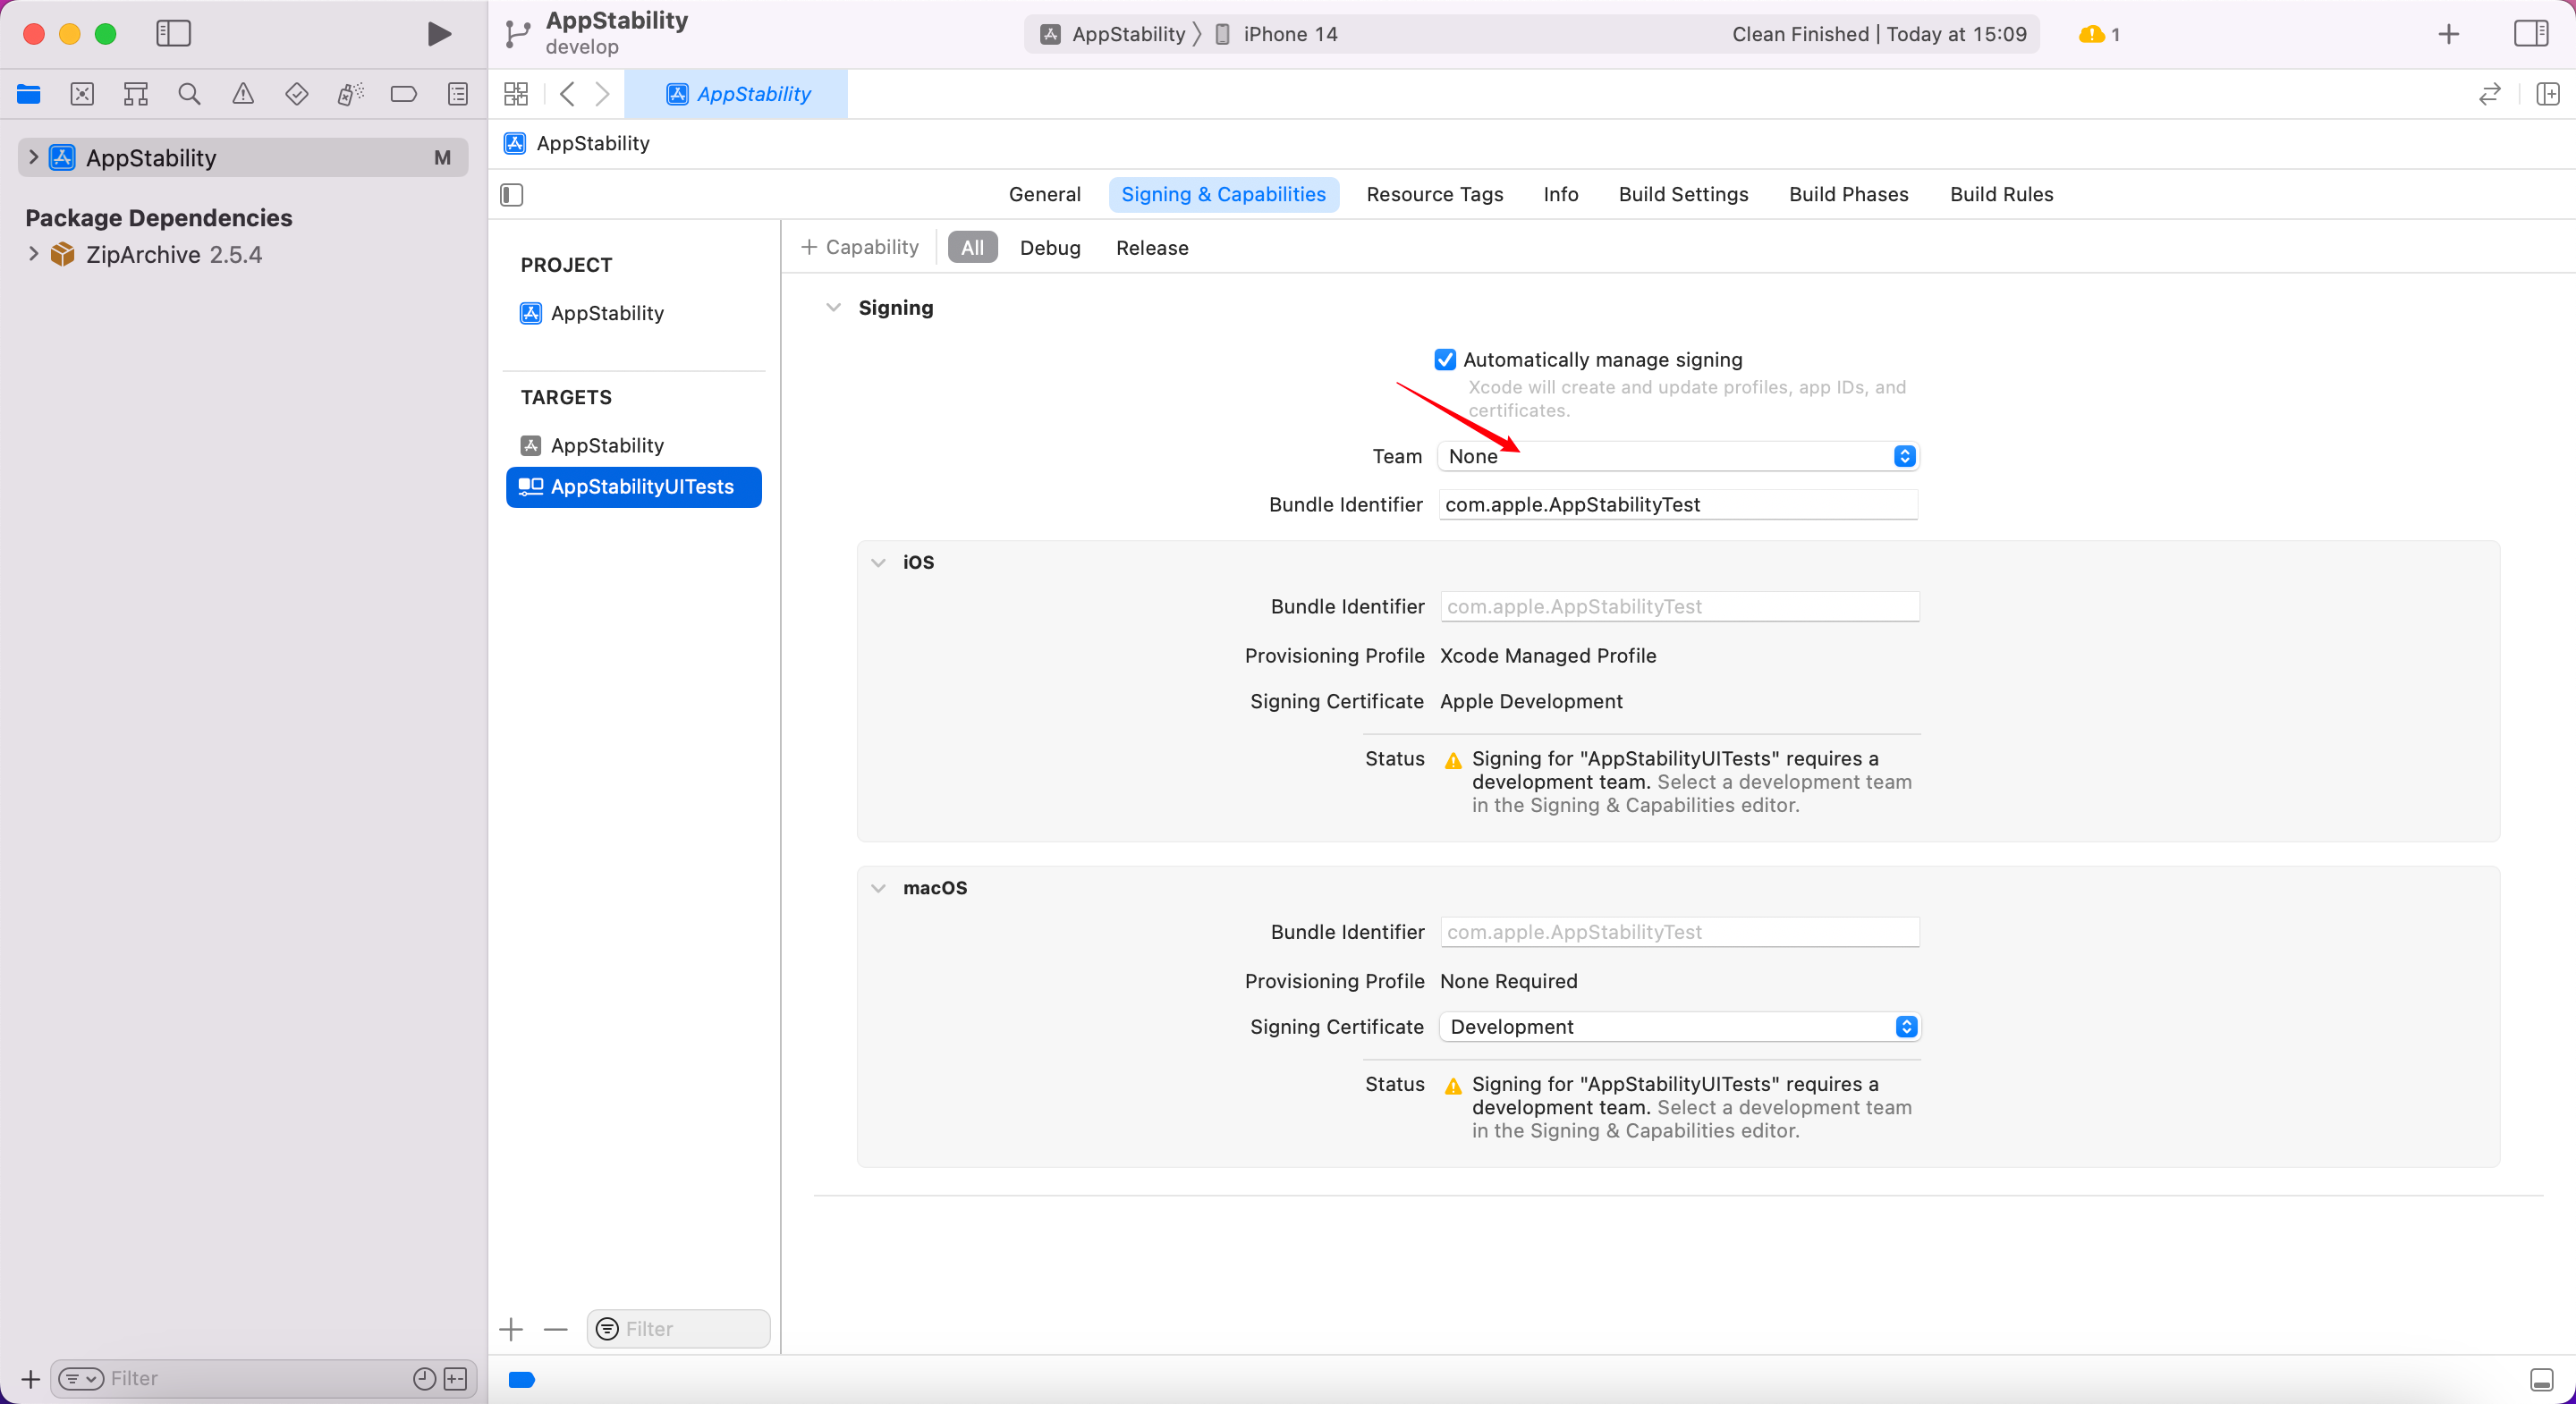
Task: Open the Build Rules tab
Action: (2001, 194)
